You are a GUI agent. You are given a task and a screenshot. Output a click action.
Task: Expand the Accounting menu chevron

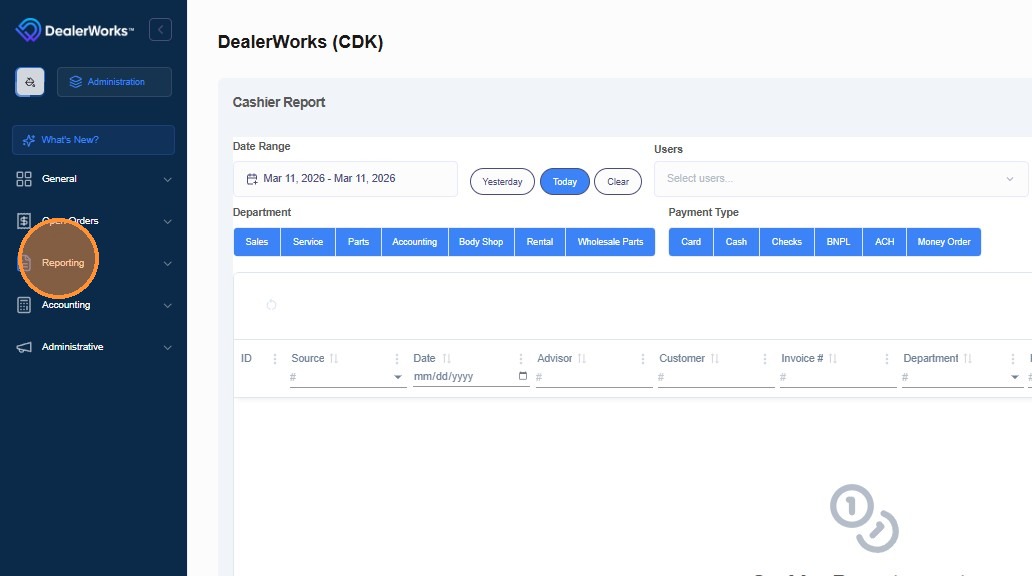click(167, 305)
